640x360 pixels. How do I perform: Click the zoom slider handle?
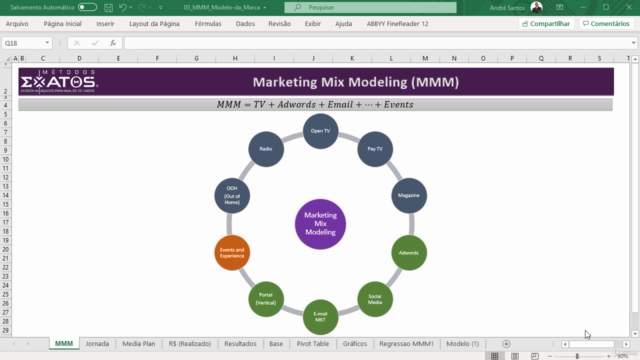click(x=577, y=356)
